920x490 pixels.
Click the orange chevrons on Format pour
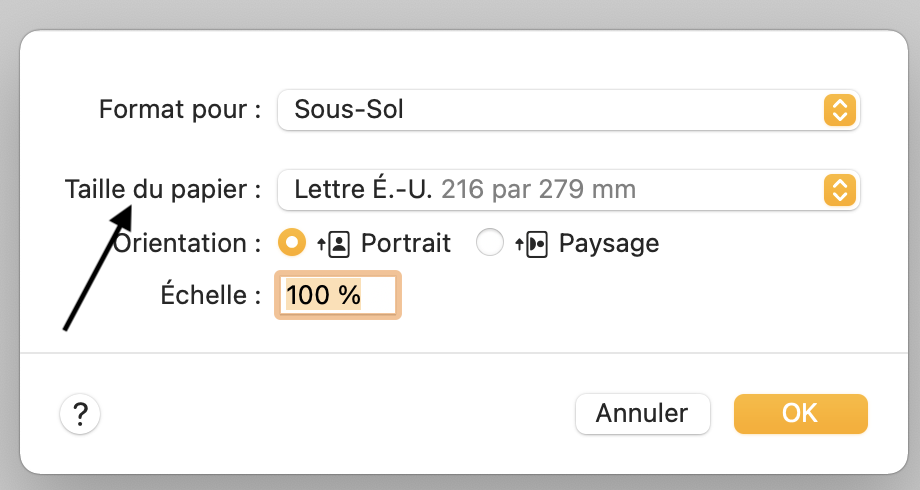(840, 109)
